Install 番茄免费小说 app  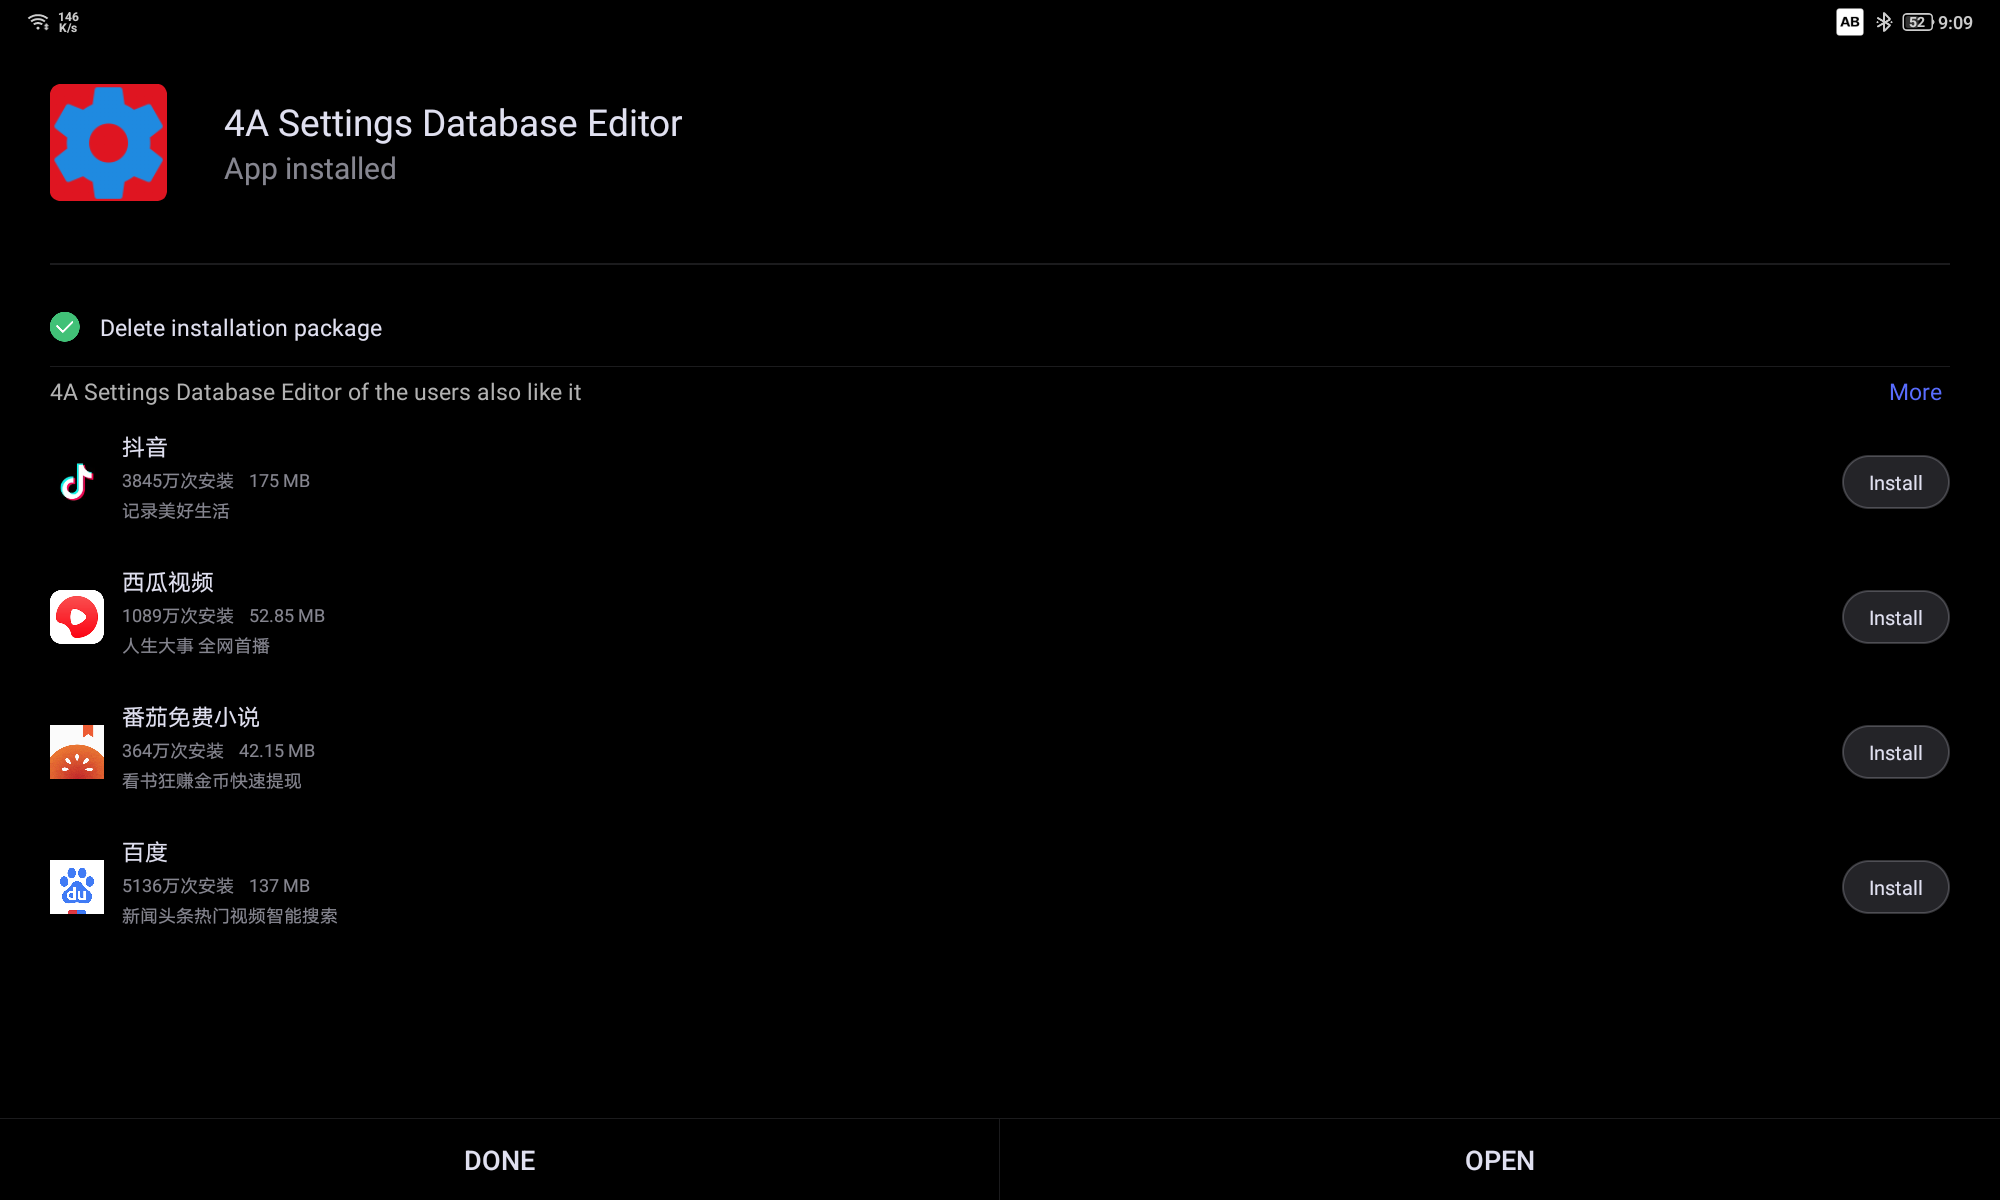pyautogui.click(x=1894, y=752)
